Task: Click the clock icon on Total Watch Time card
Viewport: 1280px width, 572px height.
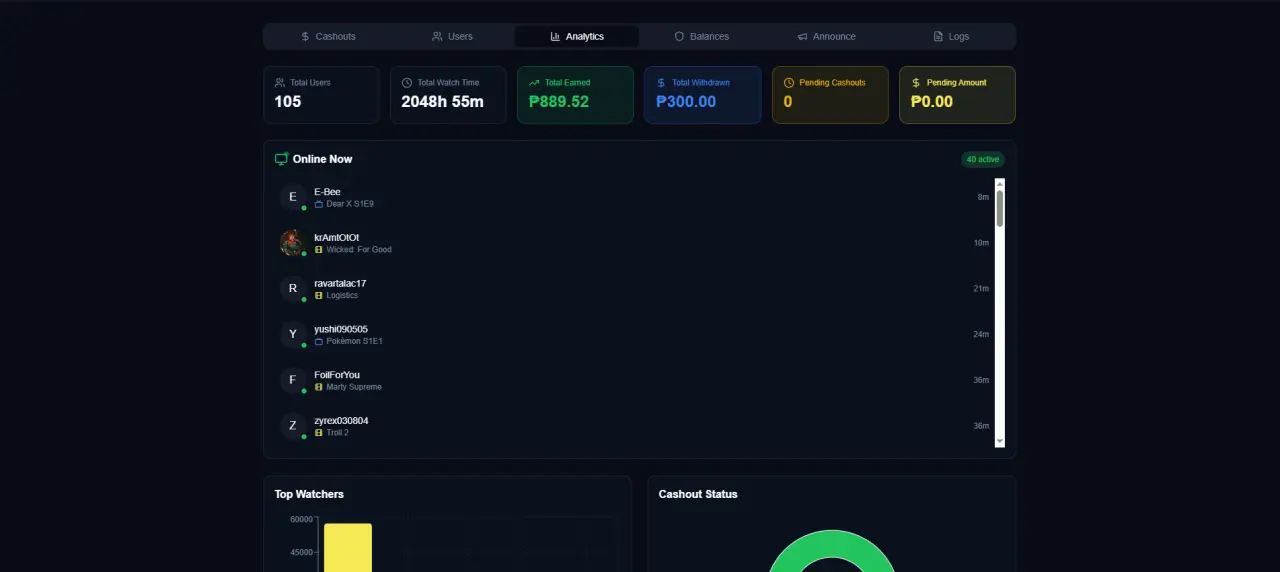Action: click(x=407, y=83)
